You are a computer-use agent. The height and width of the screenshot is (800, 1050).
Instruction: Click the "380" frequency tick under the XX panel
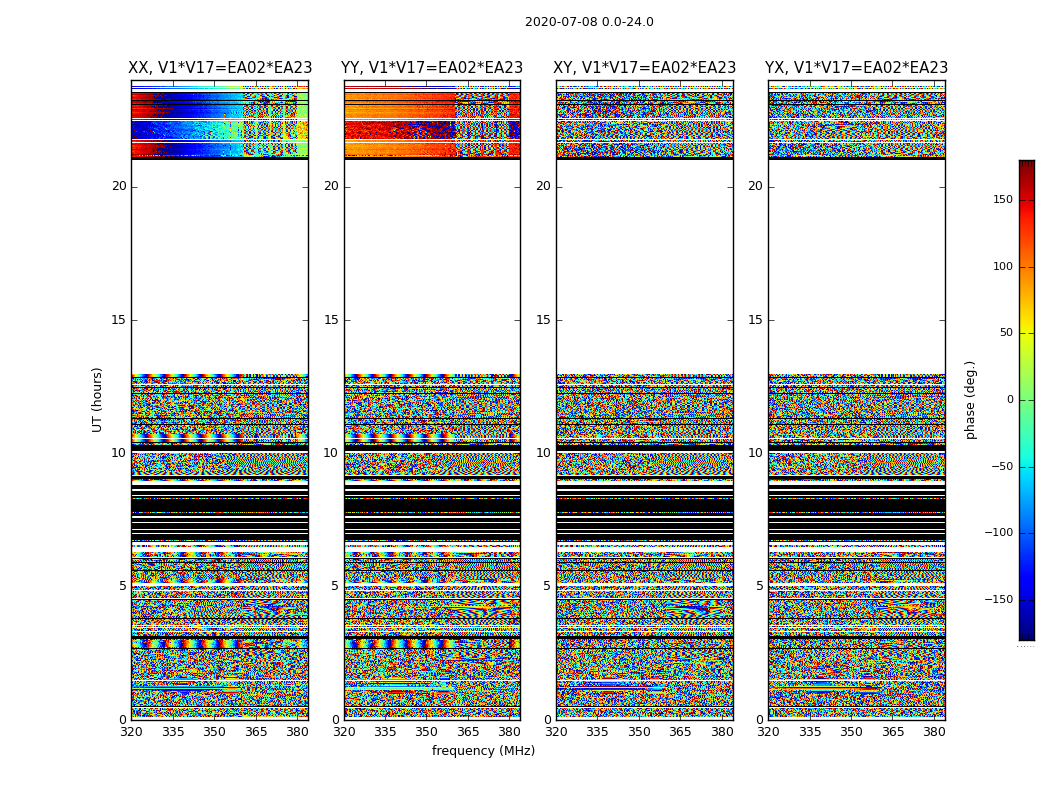[297, 732]
